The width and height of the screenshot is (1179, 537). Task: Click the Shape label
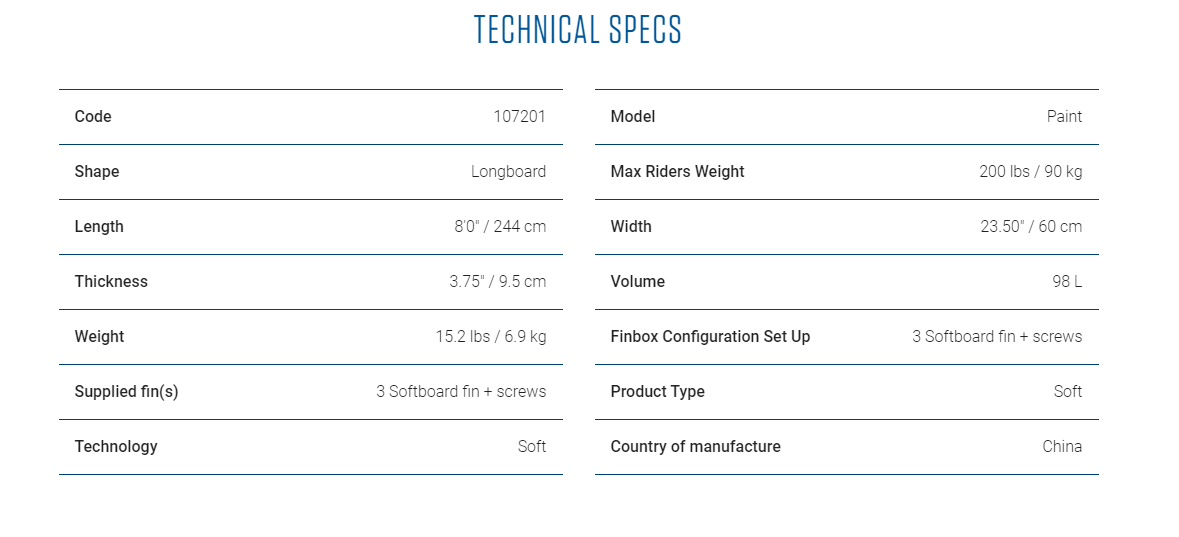point(97,171)
